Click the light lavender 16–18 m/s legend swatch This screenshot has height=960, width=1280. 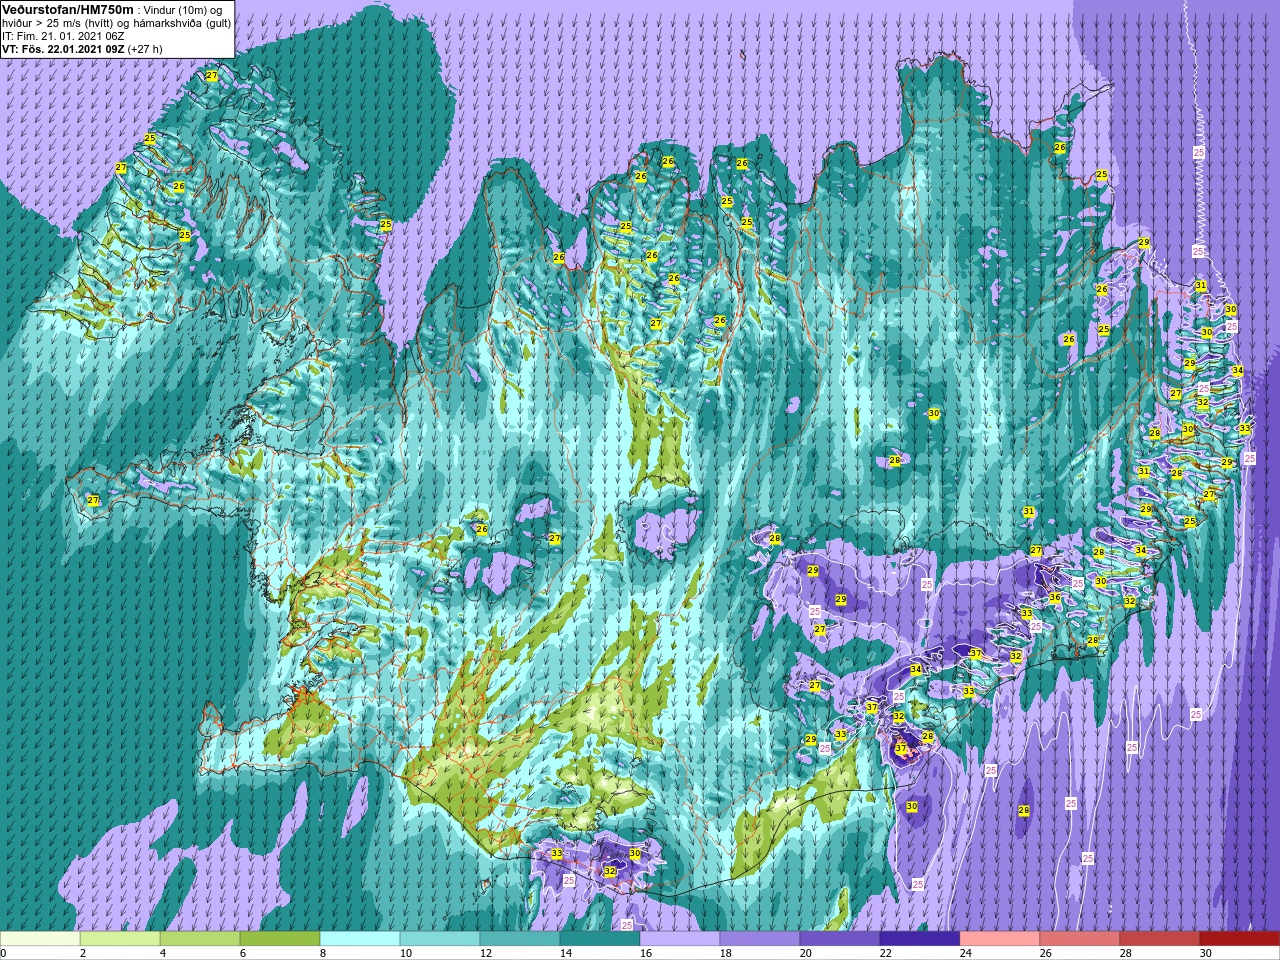pyautogui.click(x=680, y=939)
